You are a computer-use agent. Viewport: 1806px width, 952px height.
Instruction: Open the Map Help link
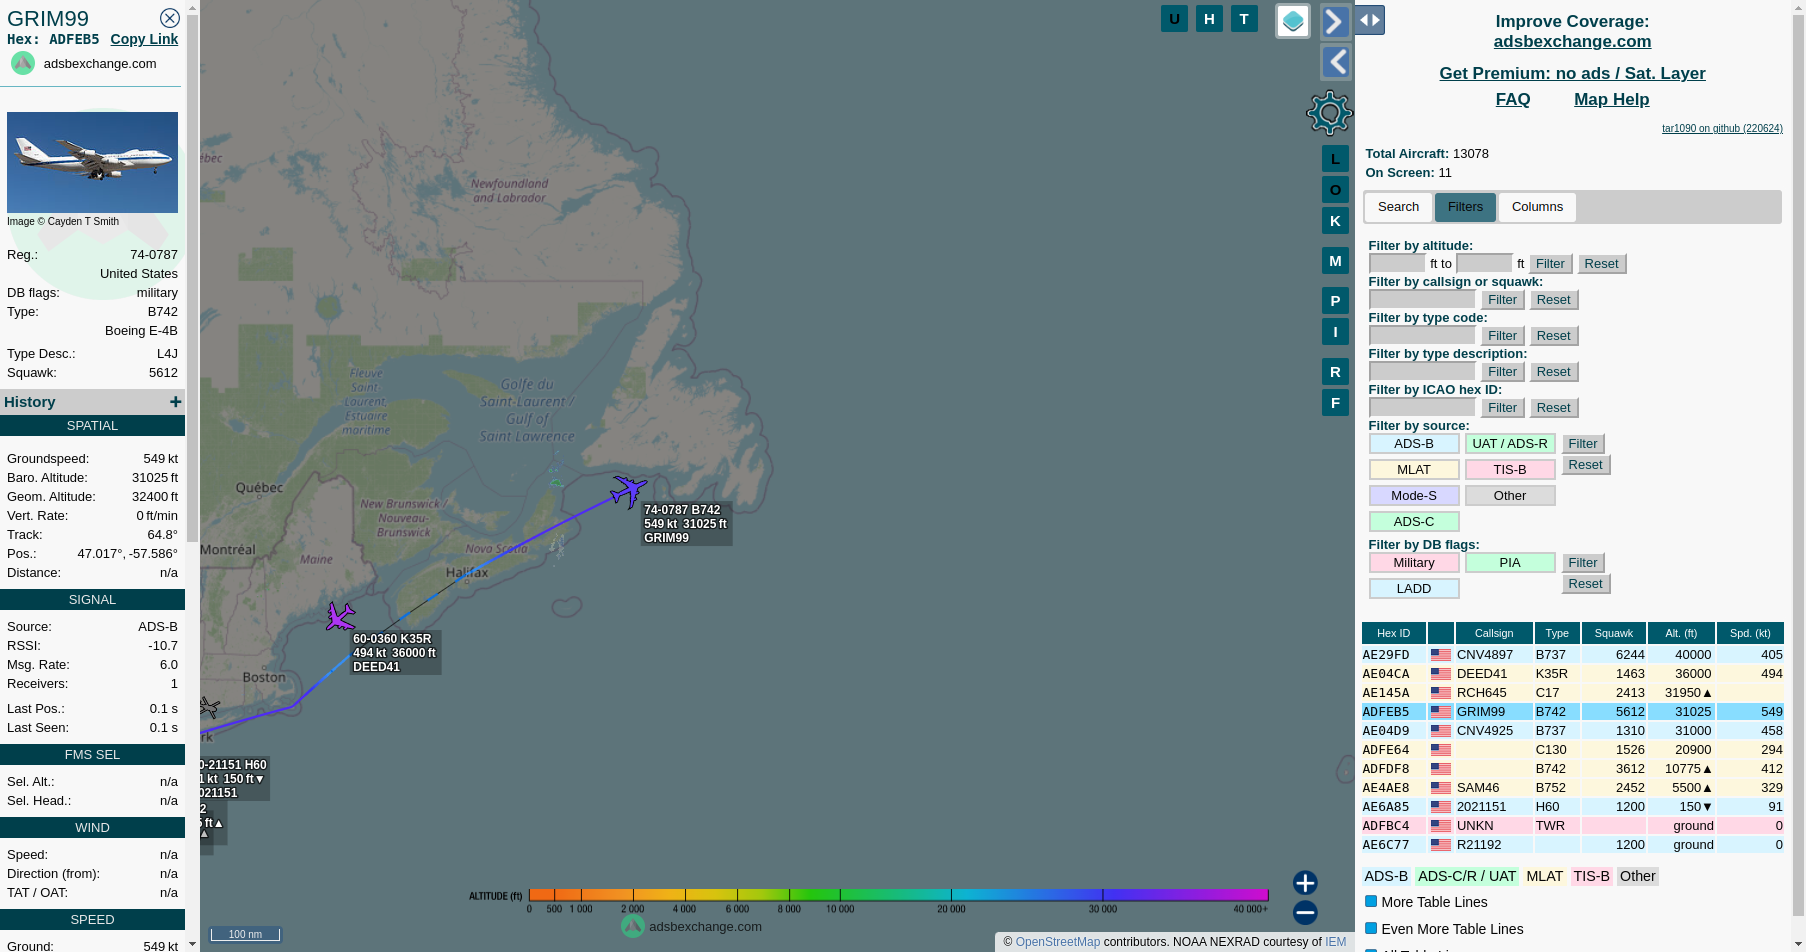point(1611,99)
